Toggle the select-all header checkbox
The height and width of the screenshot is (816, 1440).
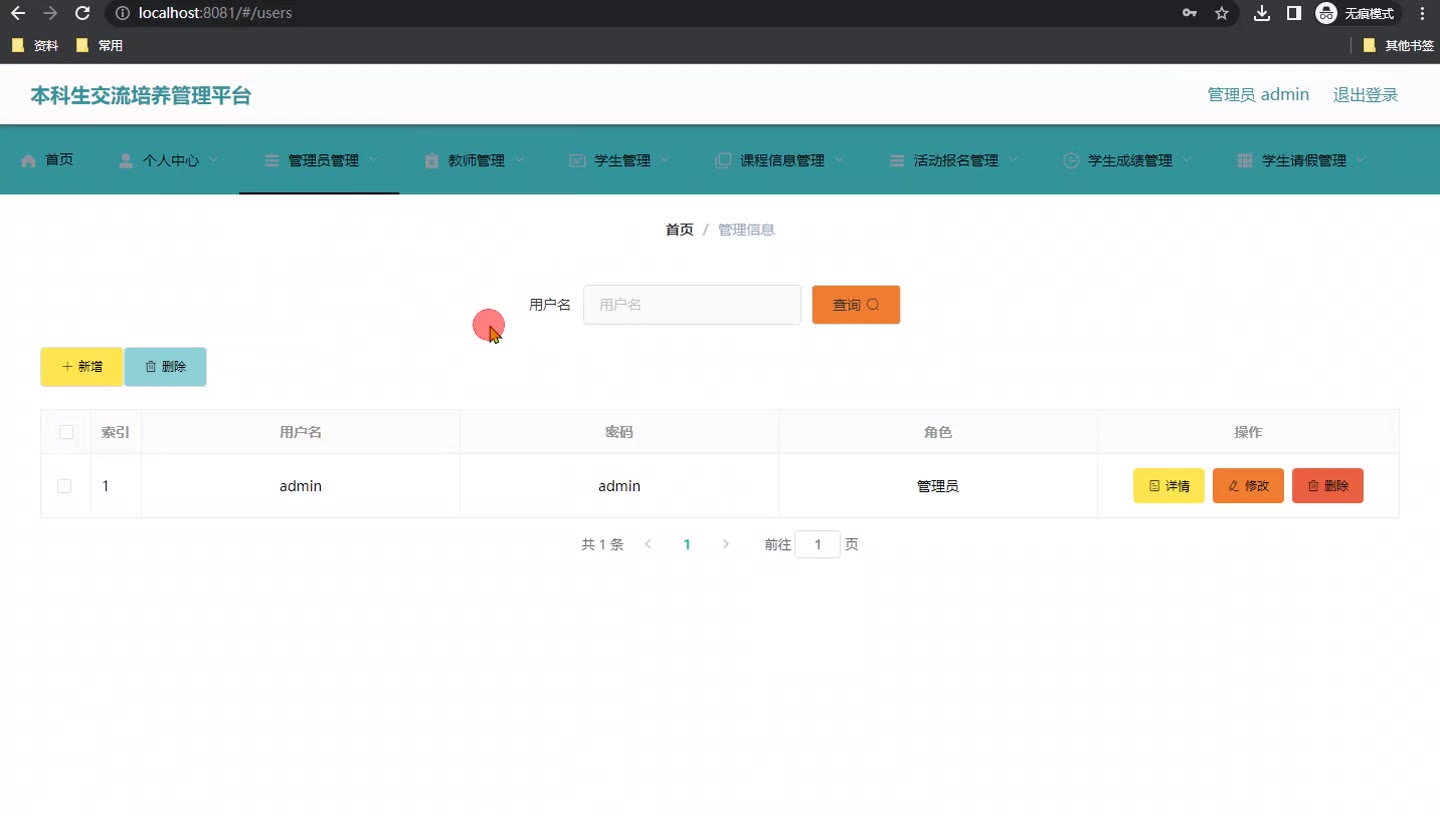66,432
